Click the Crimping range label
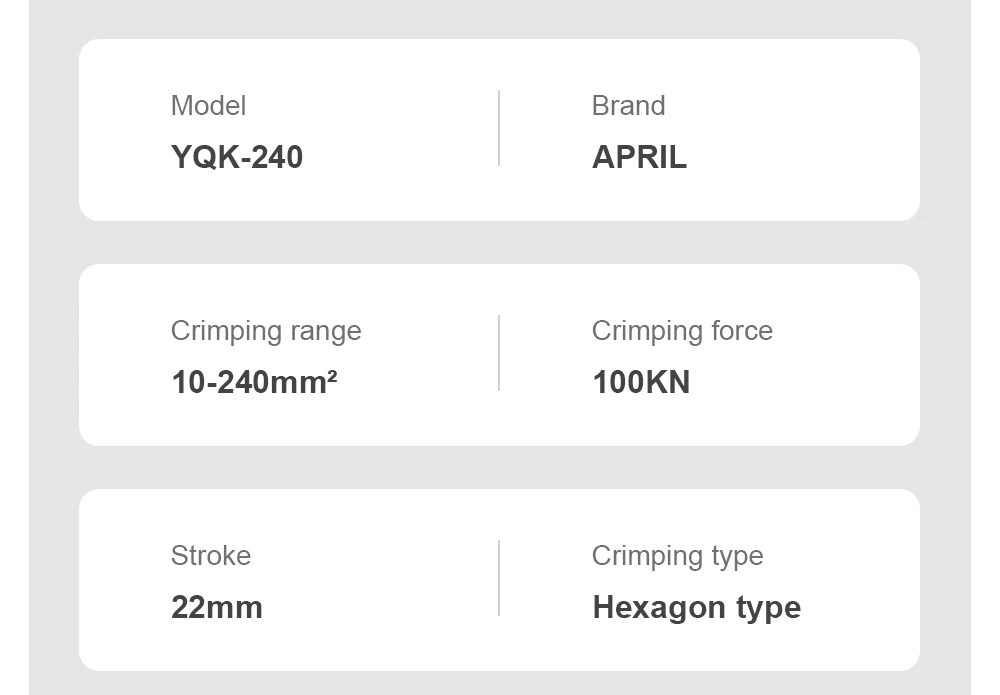Viewport: 1000px width, 695px height. coord(266,331)
